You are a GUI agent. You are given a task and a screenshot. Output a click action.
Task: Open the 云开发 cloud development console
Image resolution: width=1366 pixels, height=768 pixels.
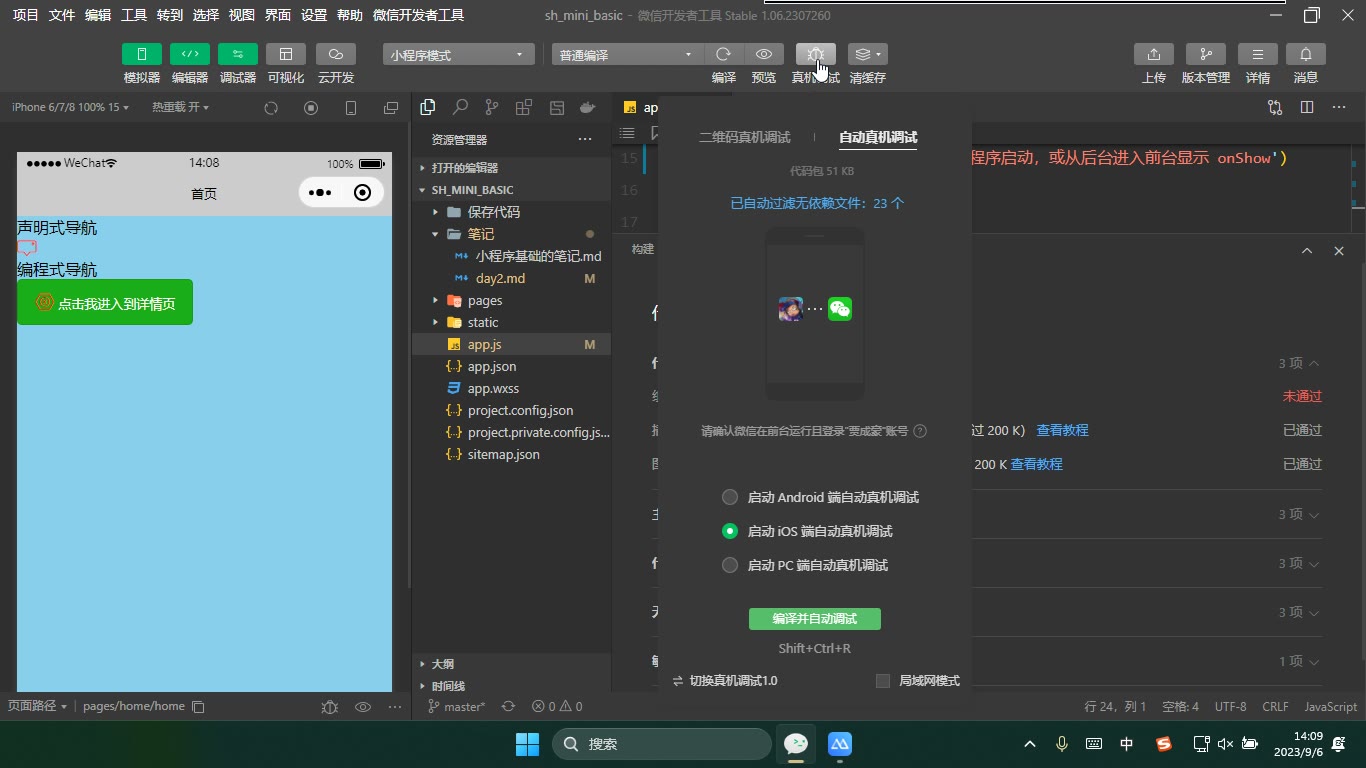[336, 54]
